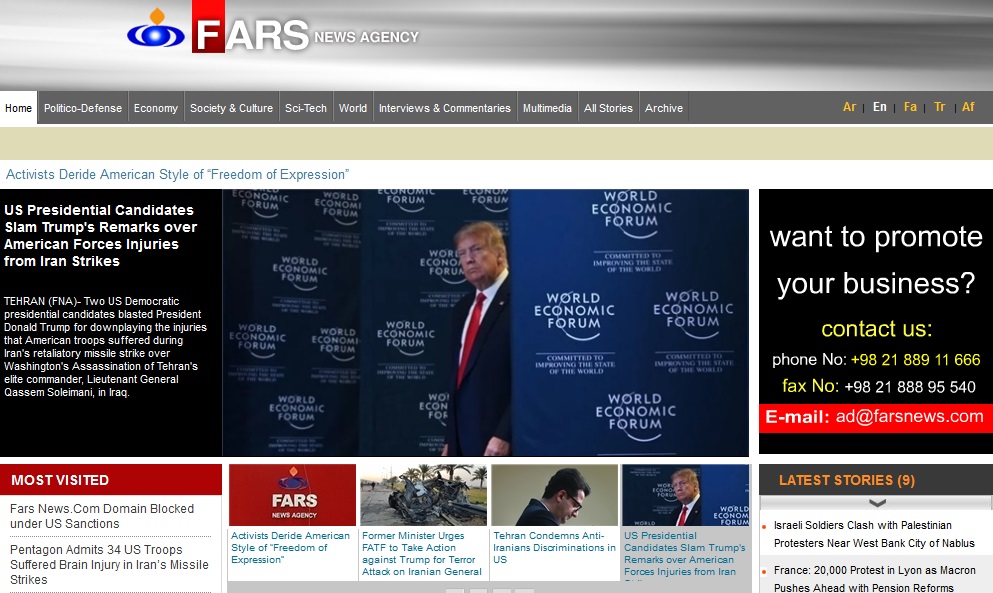Open Interviews & Commentaries section

pos(445,108)
